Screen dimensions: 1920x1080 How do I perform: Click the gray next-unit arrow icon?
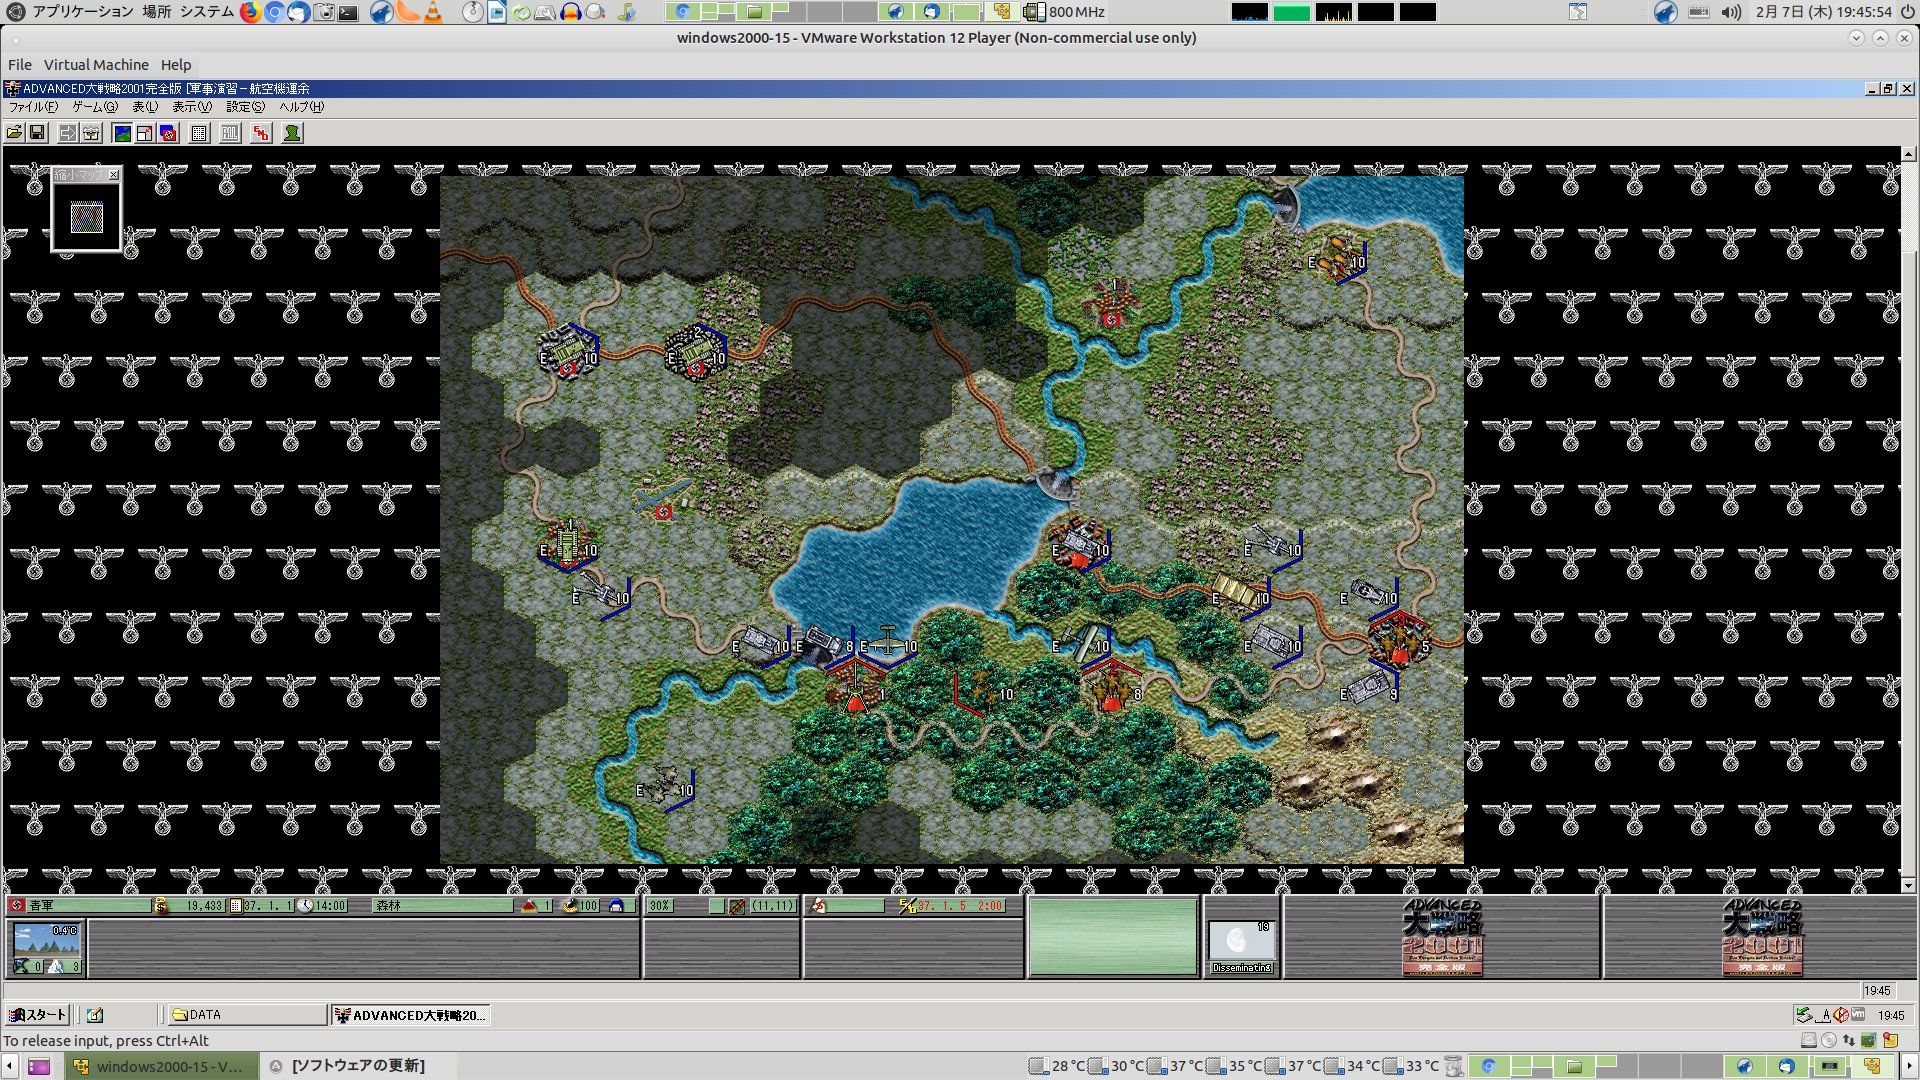pyautogui.click(x=68, y=133)
